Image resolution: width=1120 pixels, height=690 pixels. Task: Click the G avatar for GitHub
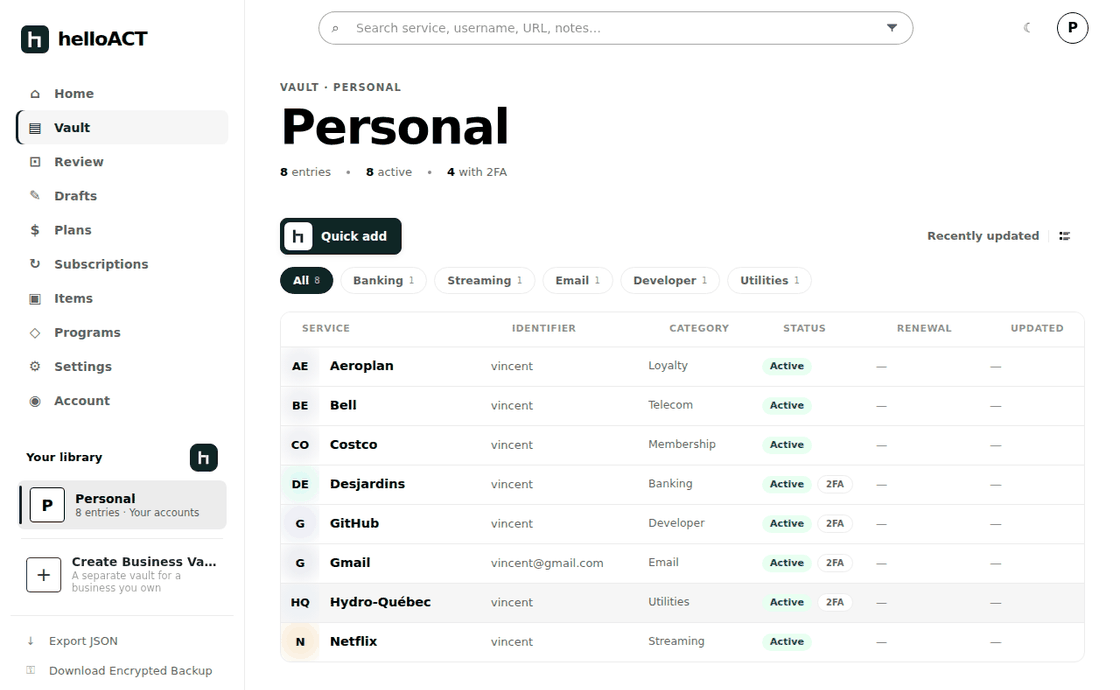pos(300,524)
